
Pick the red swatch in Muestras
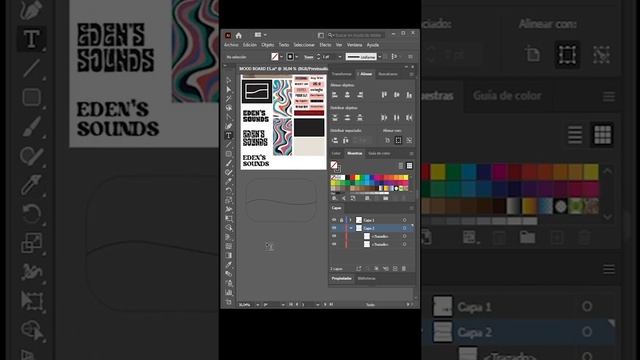click(x=352, y=177)
